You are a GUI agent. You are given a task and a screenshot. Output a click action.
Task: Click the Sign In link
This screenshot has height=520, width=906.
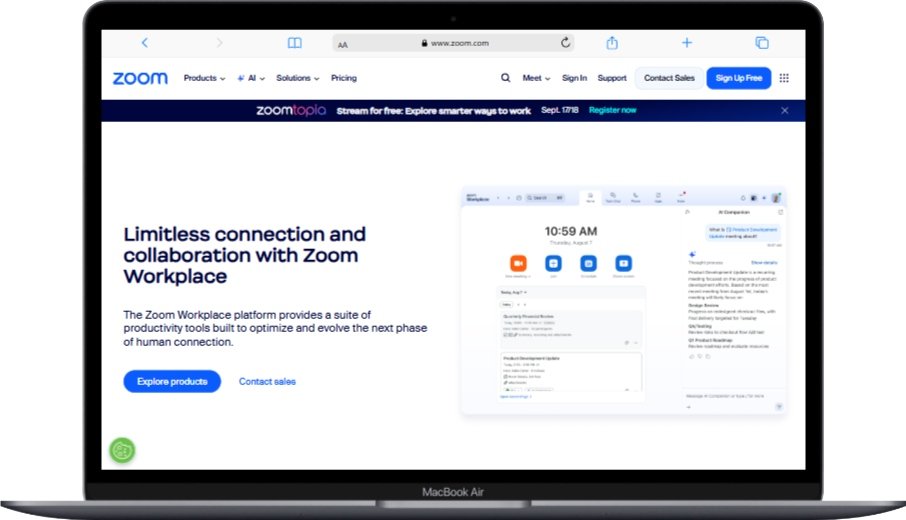pos(574,78)
